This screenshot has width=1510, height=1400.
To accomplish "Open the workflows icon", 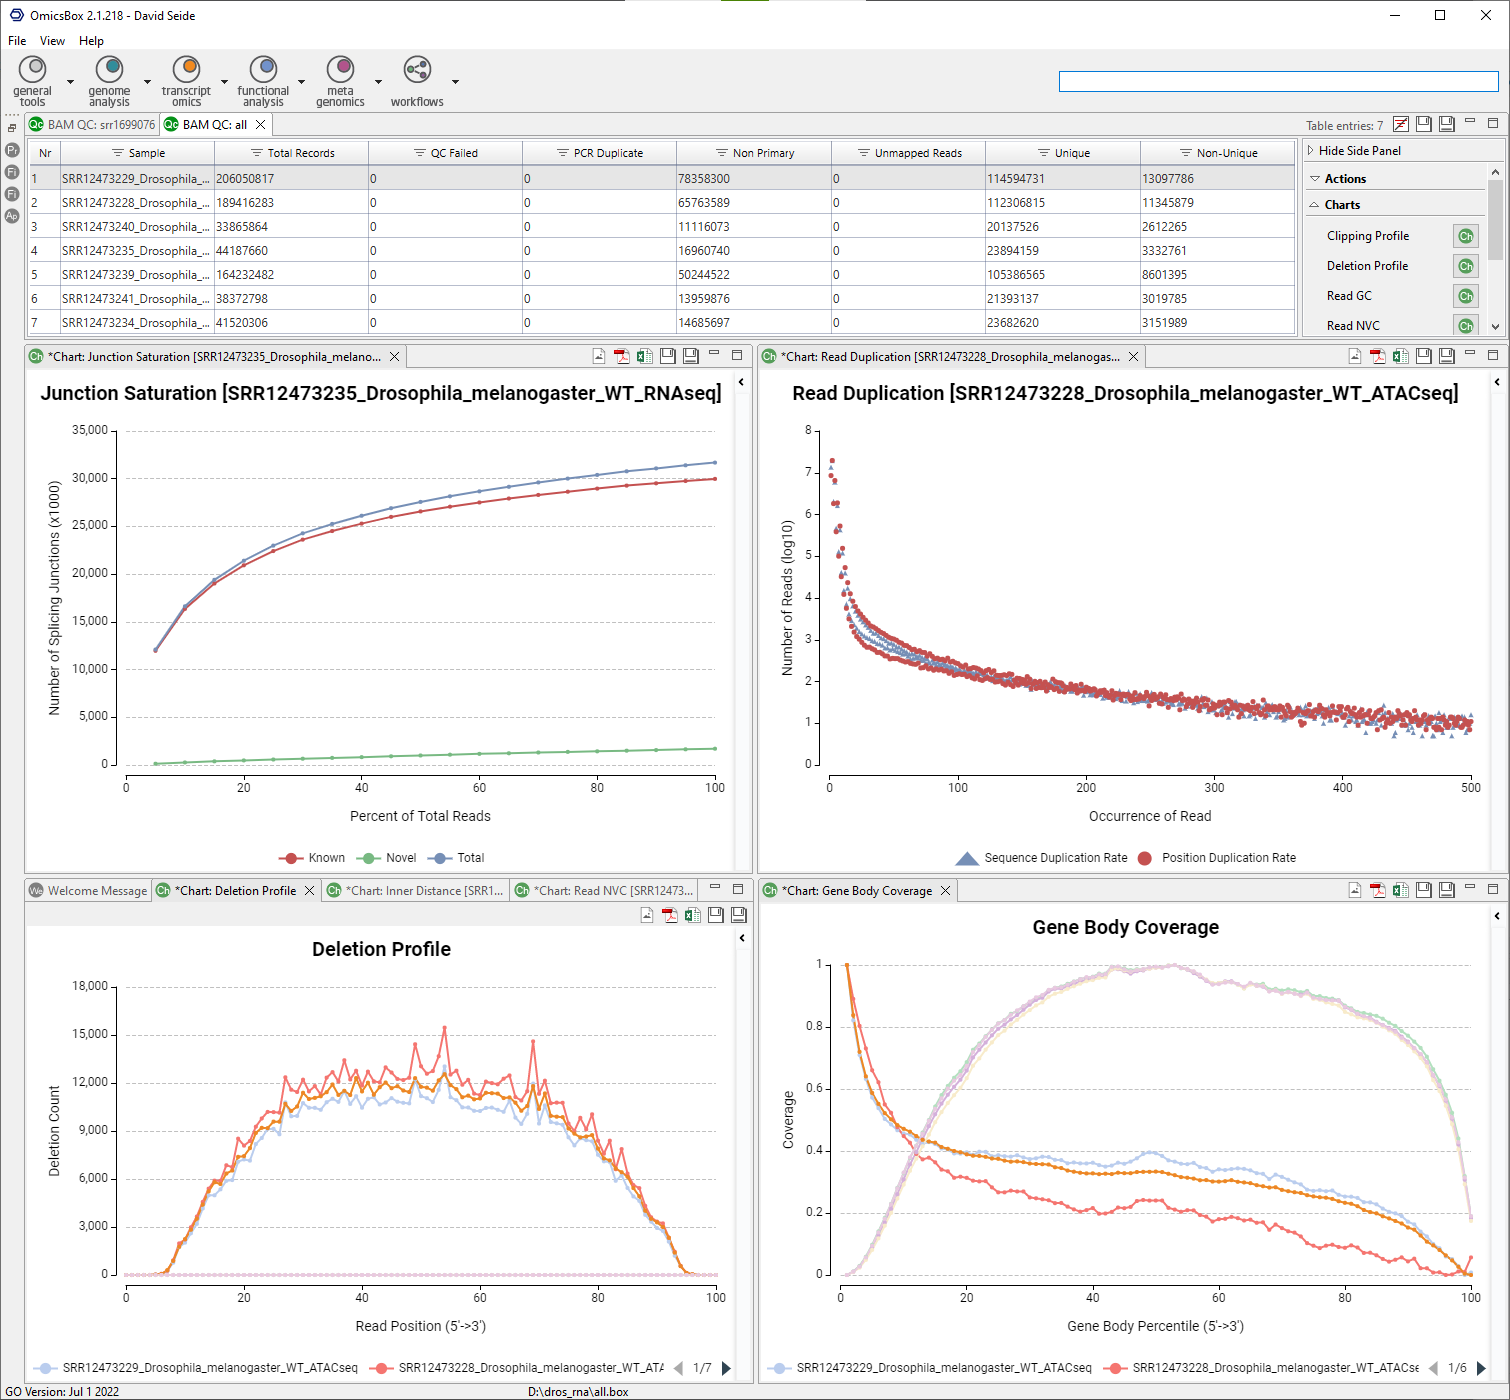I will [x=417, y=69].
